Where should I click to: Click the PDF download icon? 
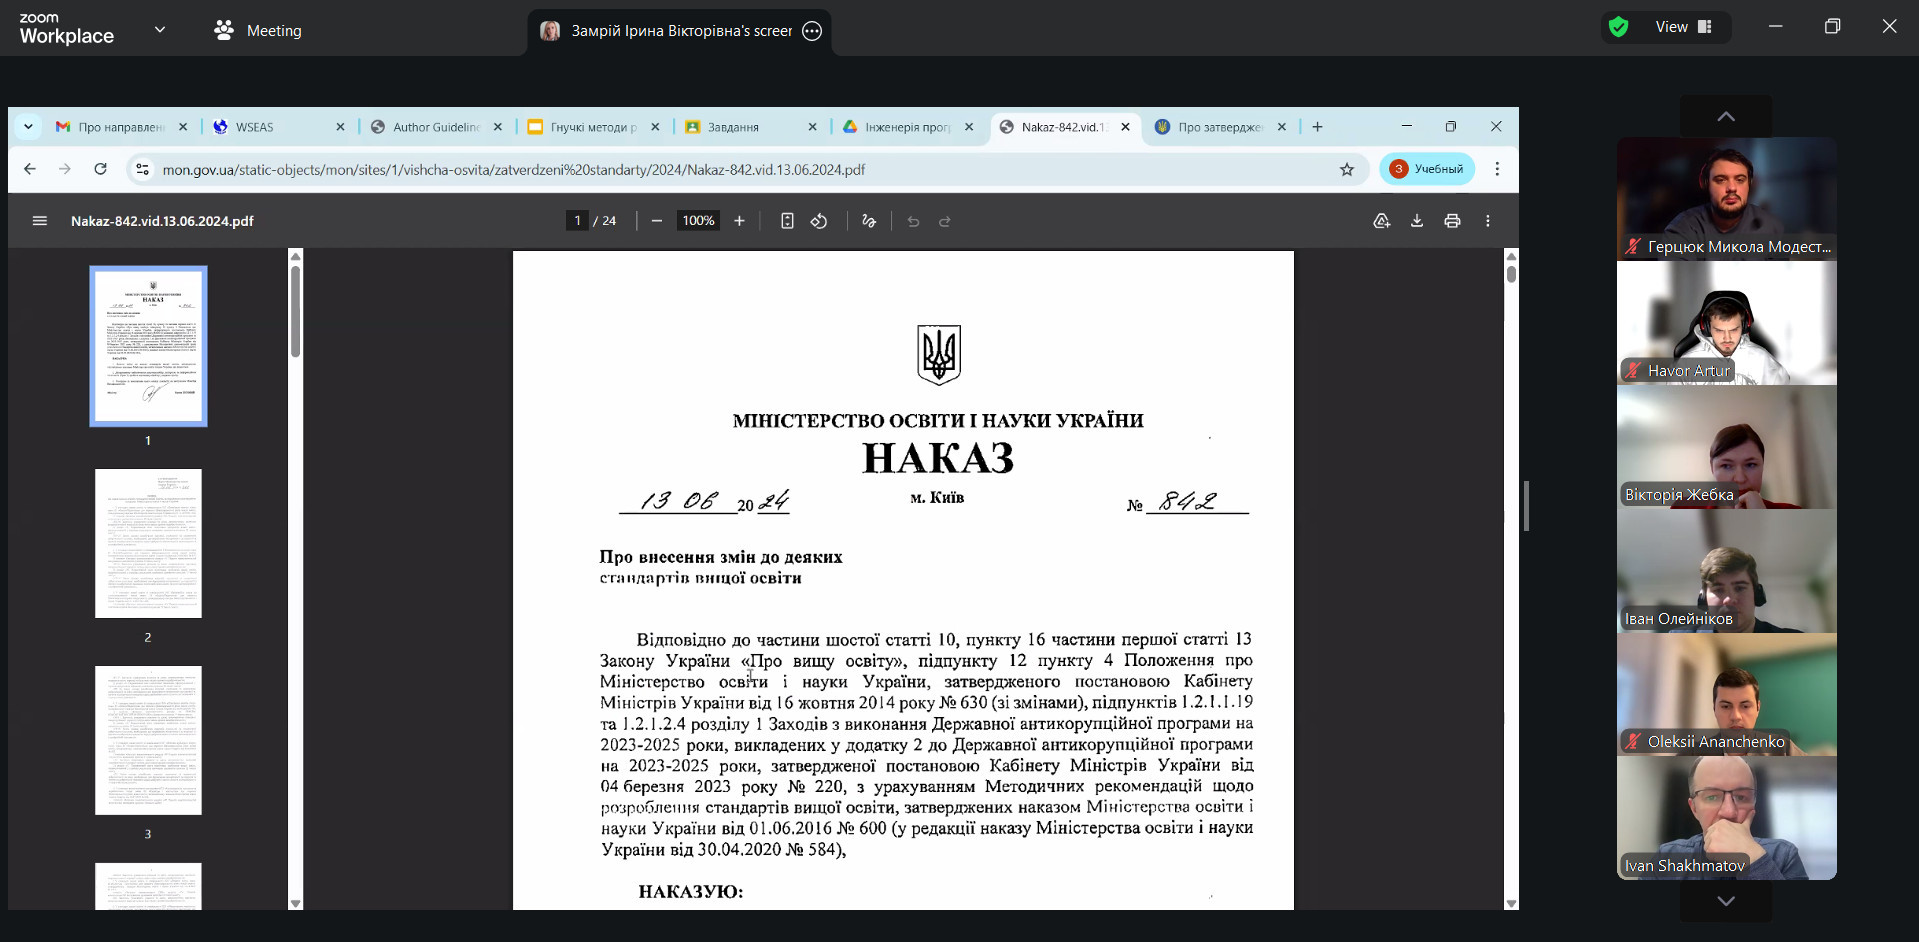tap(1416, 221)
